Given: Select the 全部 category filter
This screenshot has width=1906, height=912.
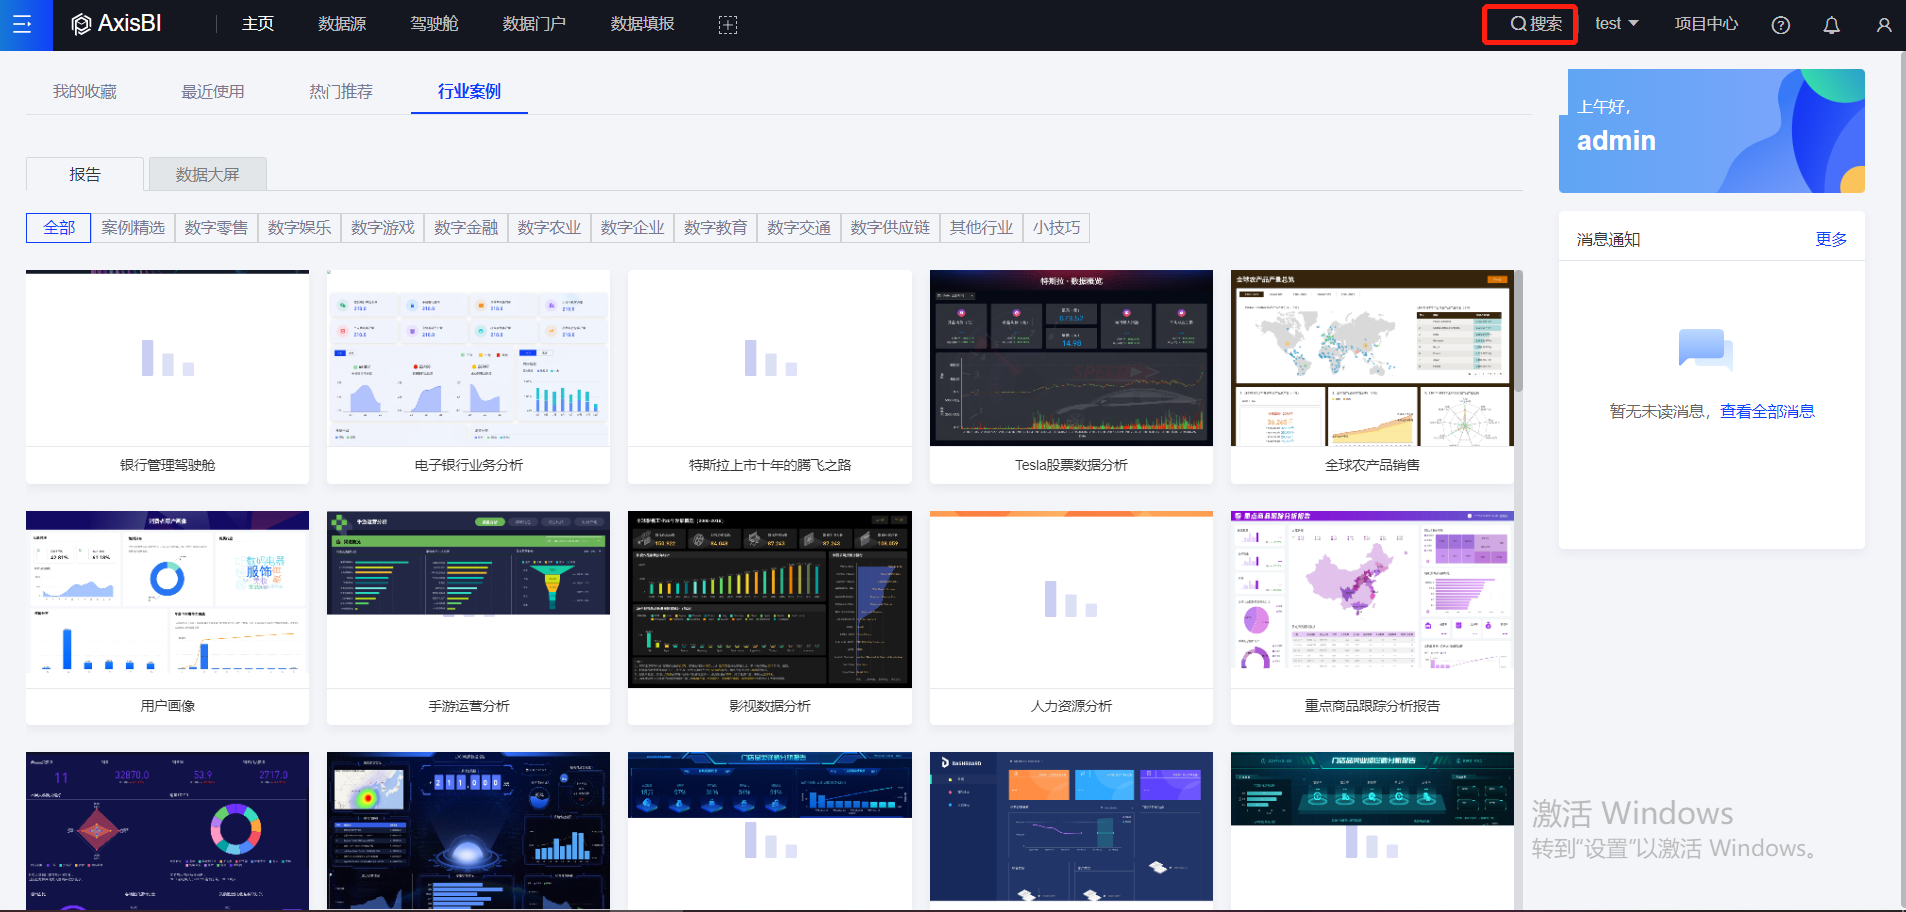Looking at the screenshot, I should (x=59, y=228).
